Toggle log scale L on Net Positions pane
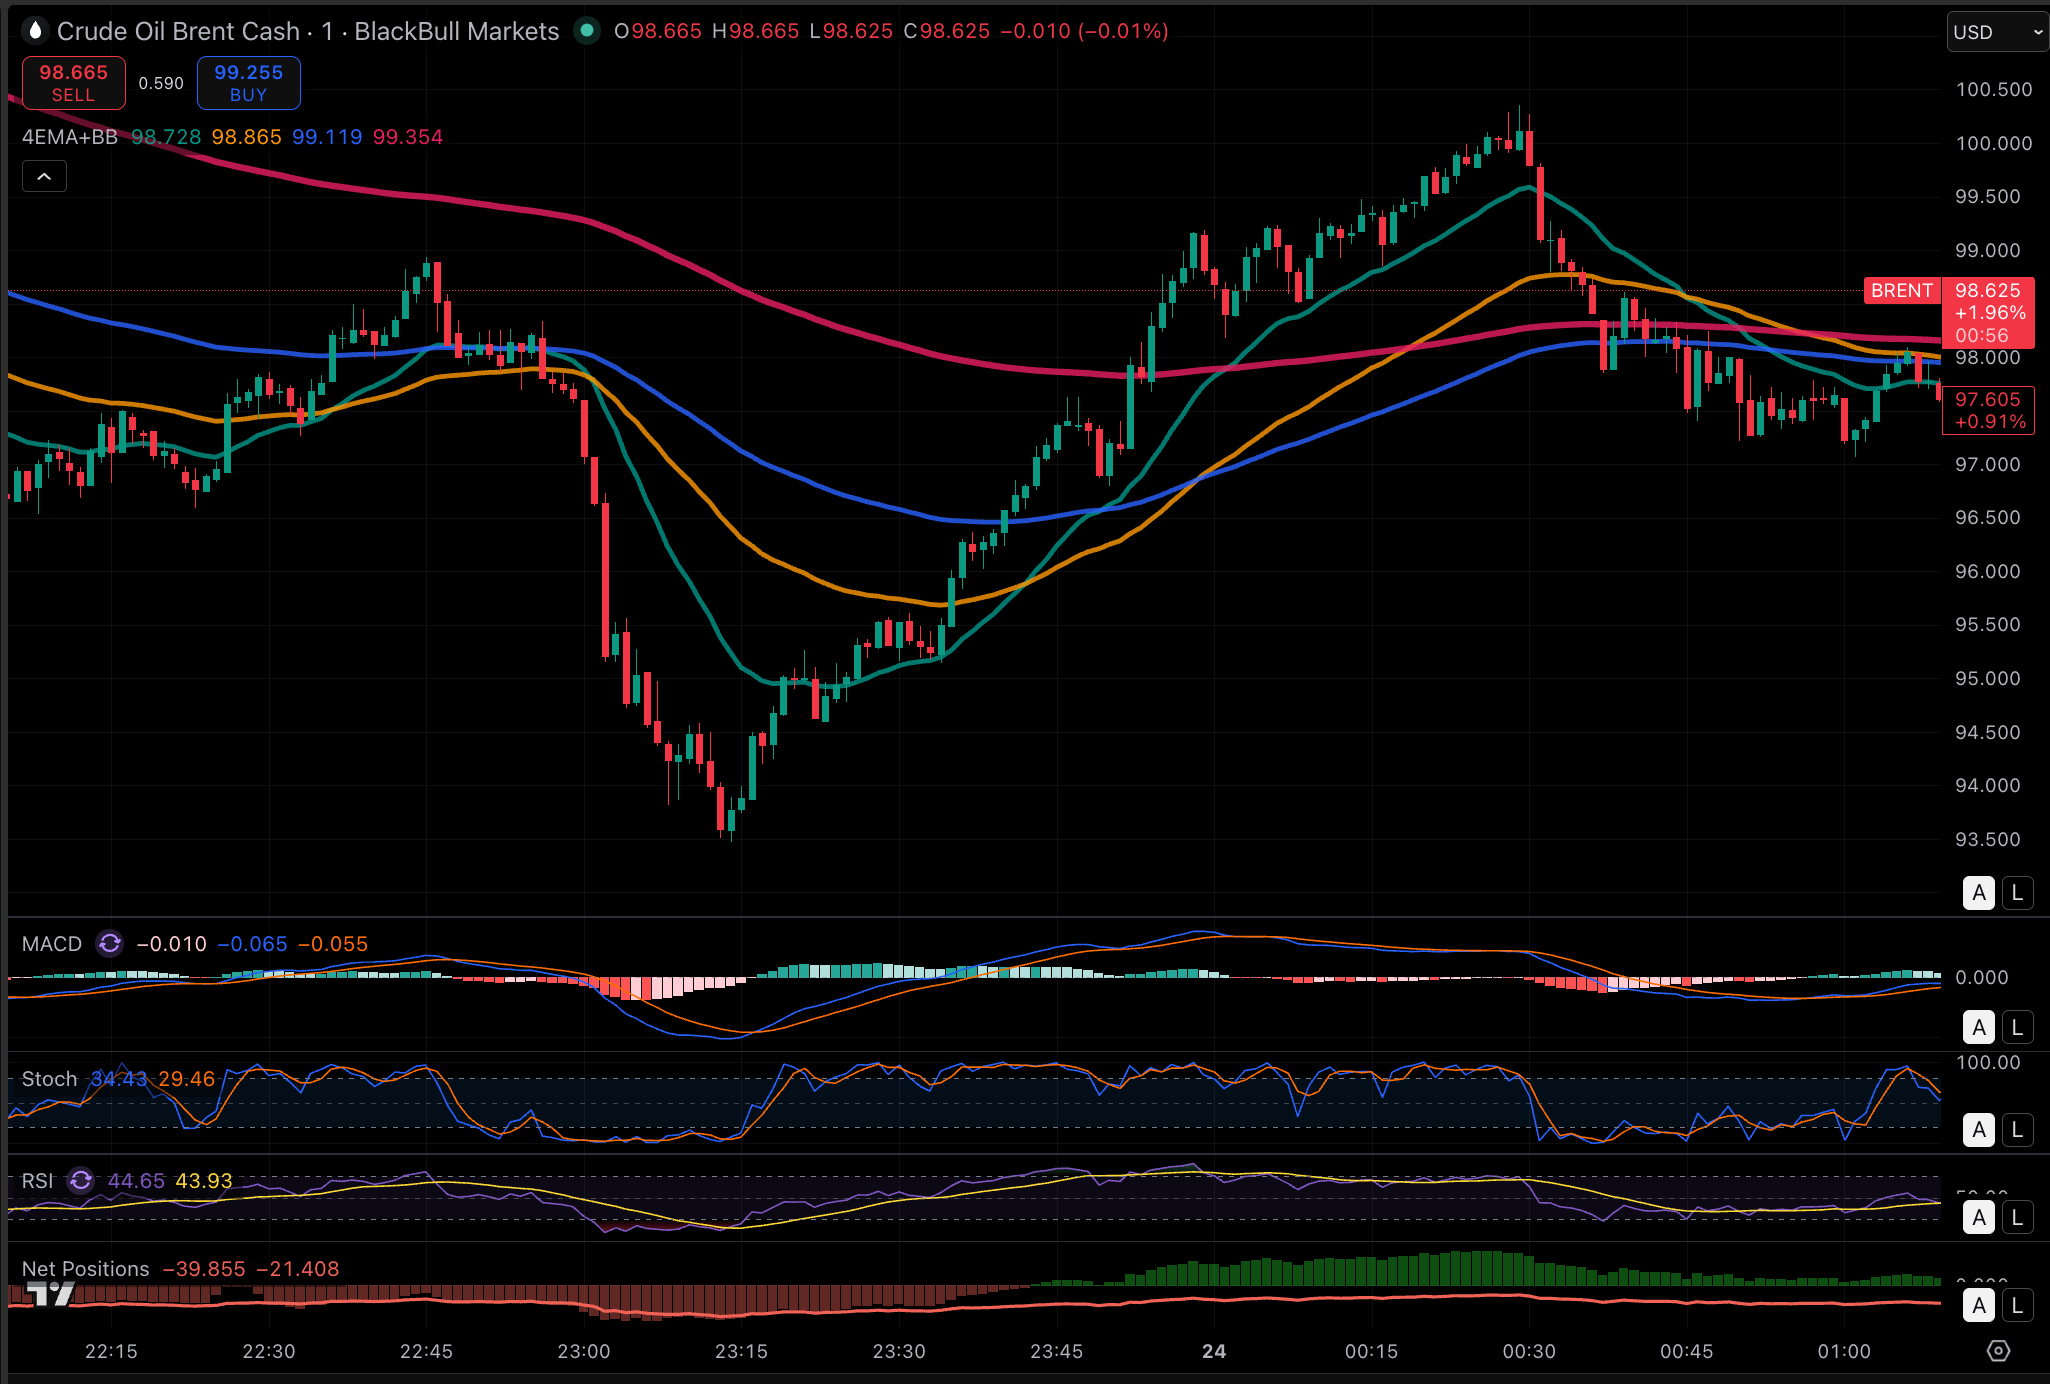The image size is (2050, 1384). pos(2017,1305)
